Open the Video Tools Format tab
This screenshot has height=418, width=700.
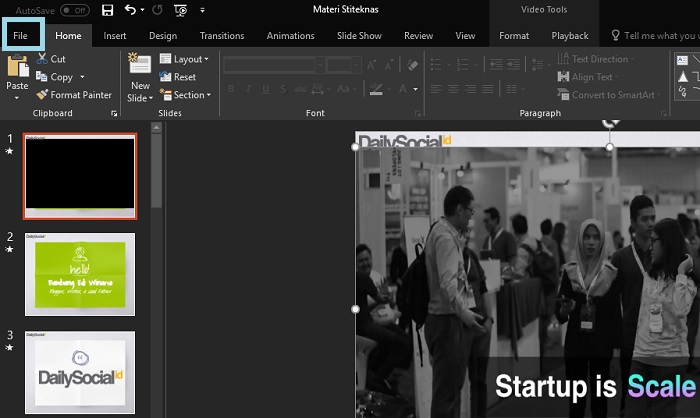coord(514,36)
